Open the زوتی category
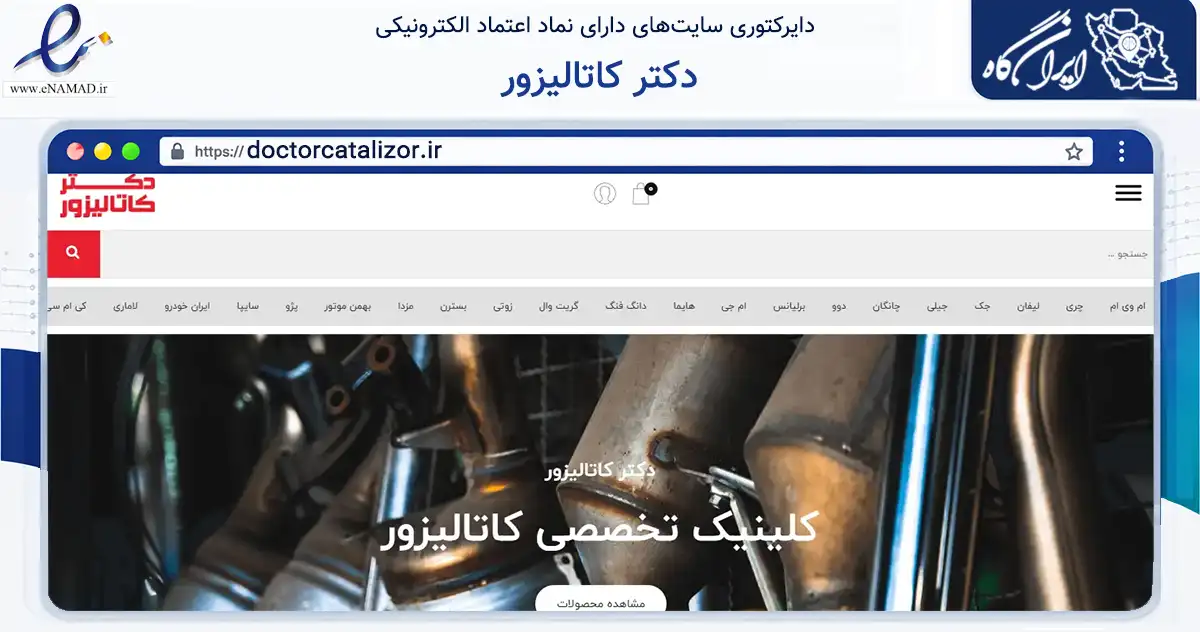This screenshot has height=632, width=1200. (503, 306)
